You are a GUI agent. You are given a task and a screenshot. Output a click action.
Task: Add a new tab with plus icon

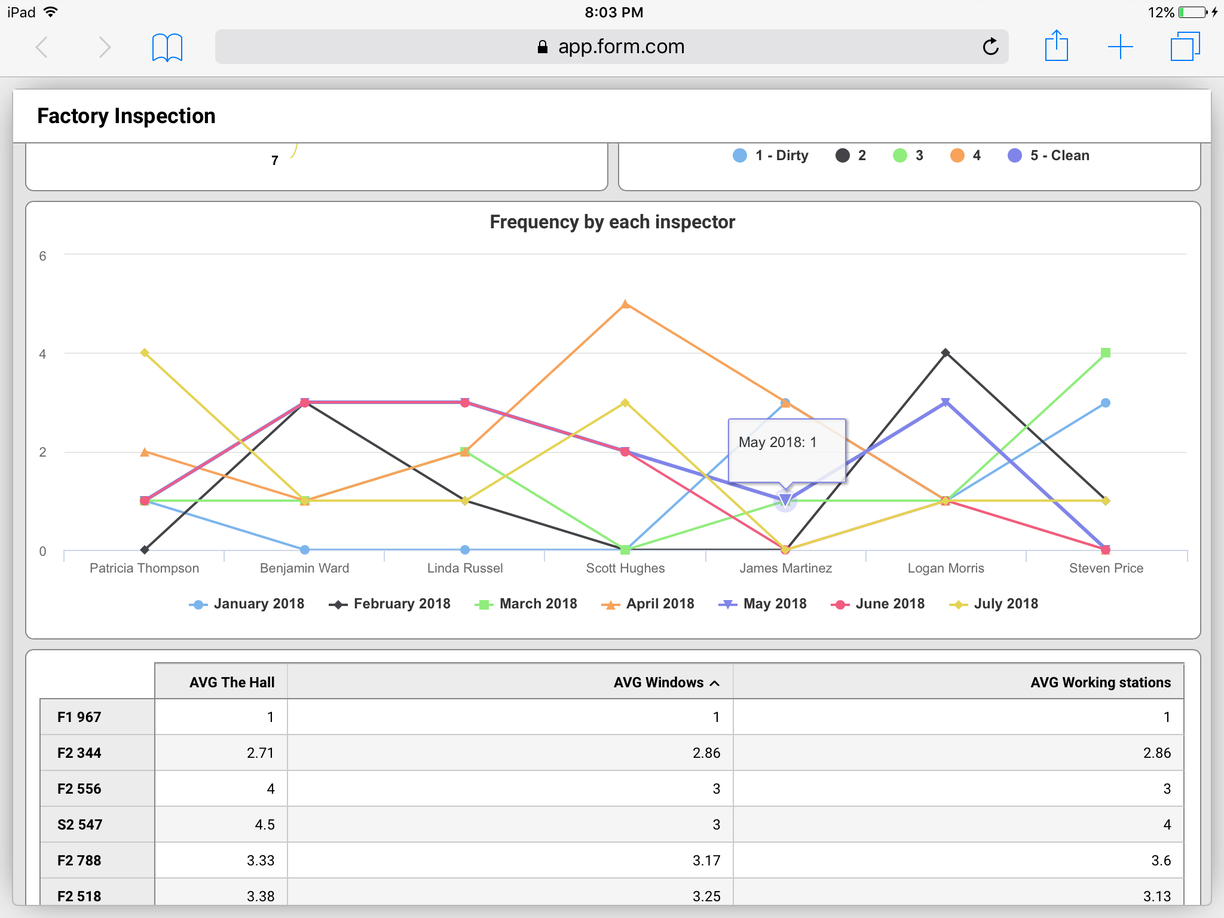1121,47
